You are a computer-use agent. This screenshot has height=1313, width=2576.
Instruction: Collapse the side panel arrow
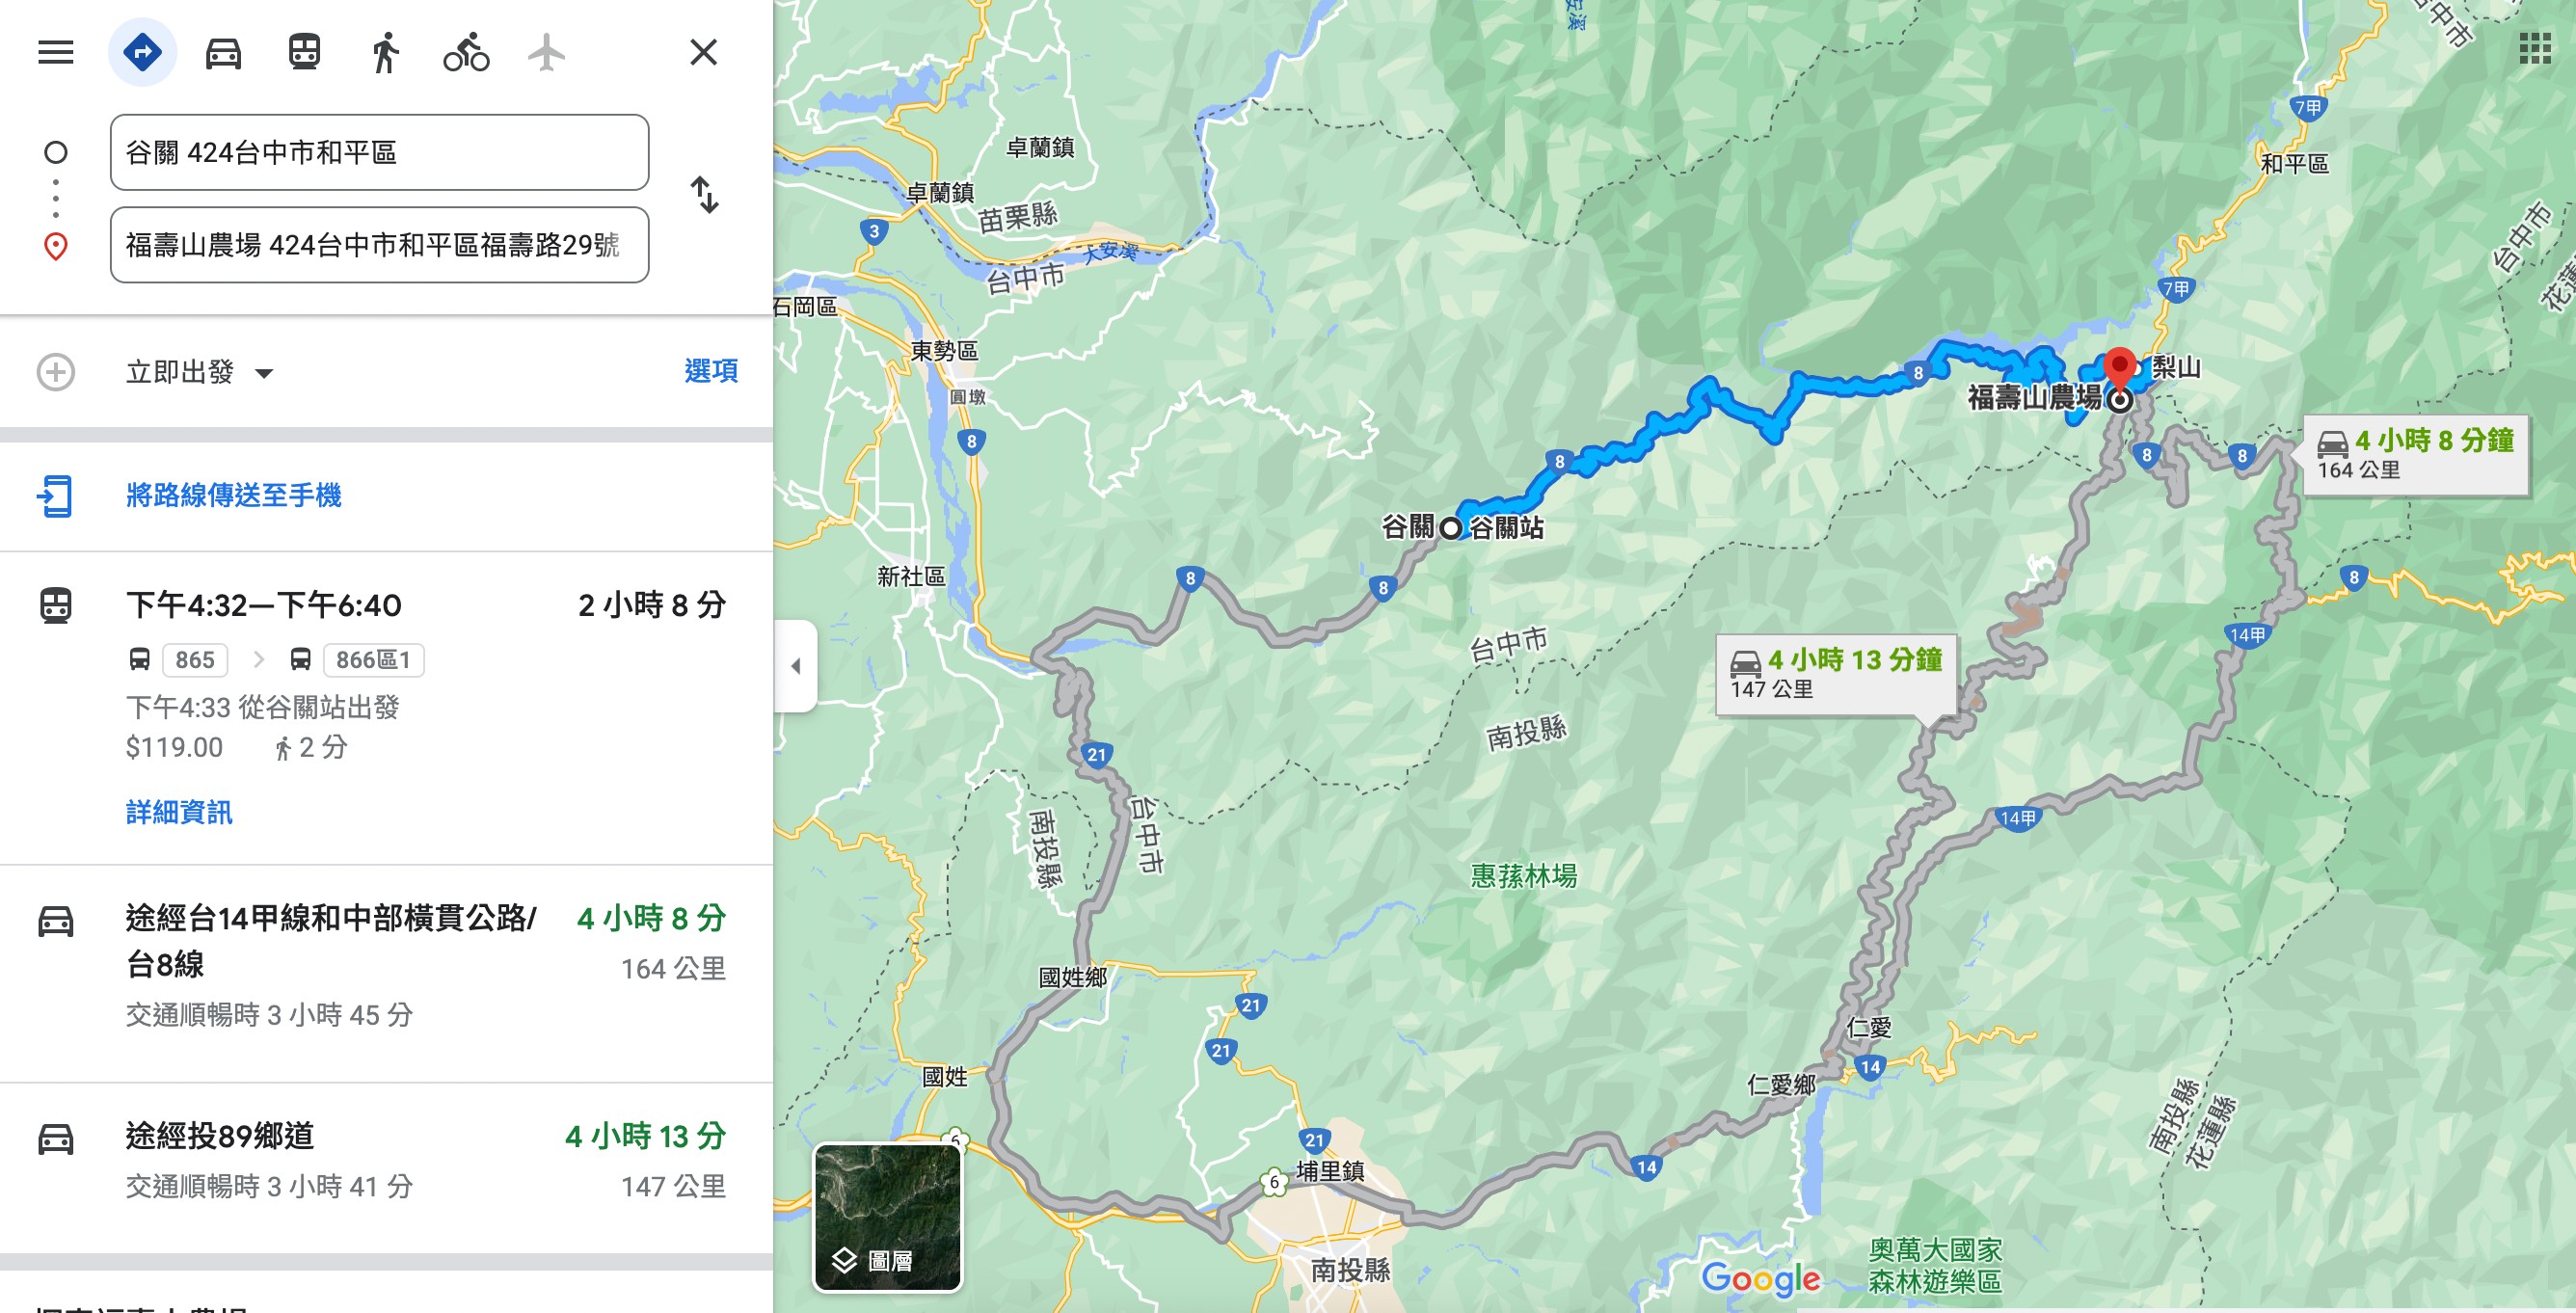(796, 666)
